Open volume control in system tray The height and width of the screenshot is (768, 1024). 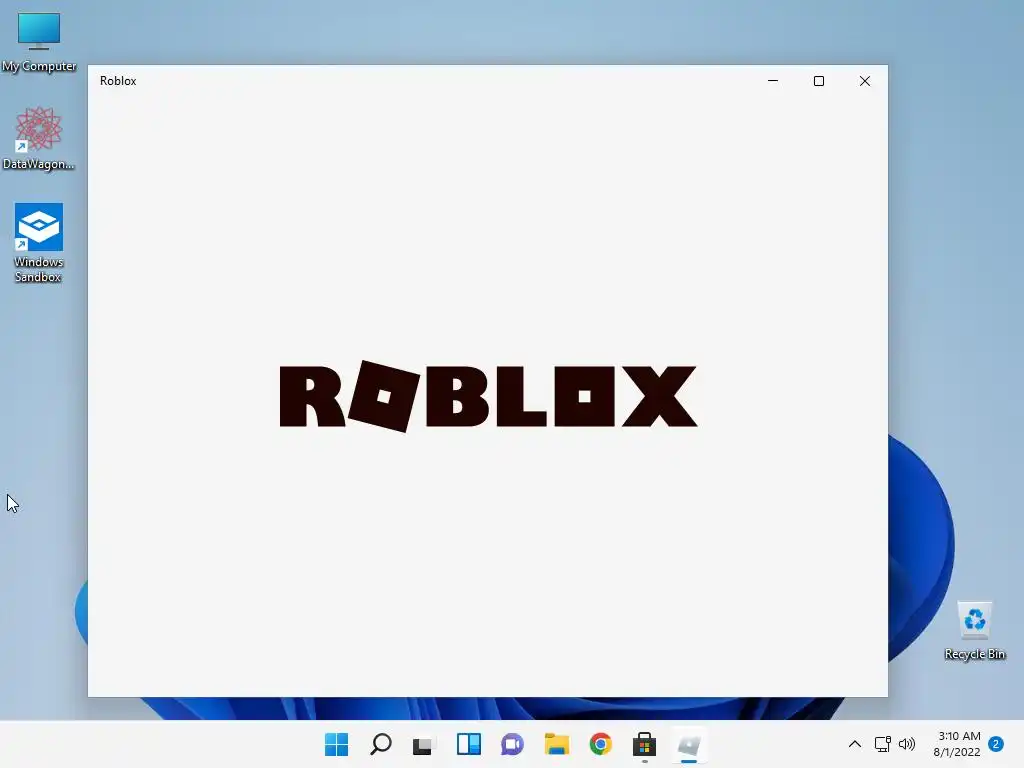[906, 744]
